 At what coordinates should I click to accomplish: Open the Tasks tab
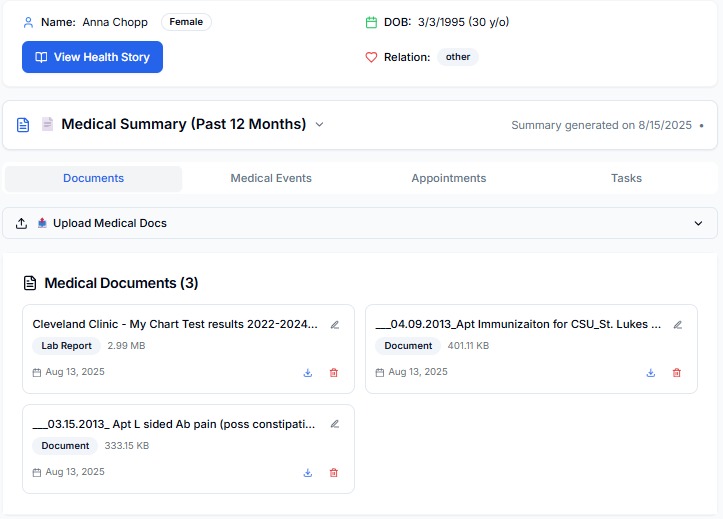click(x=626, y=178)
